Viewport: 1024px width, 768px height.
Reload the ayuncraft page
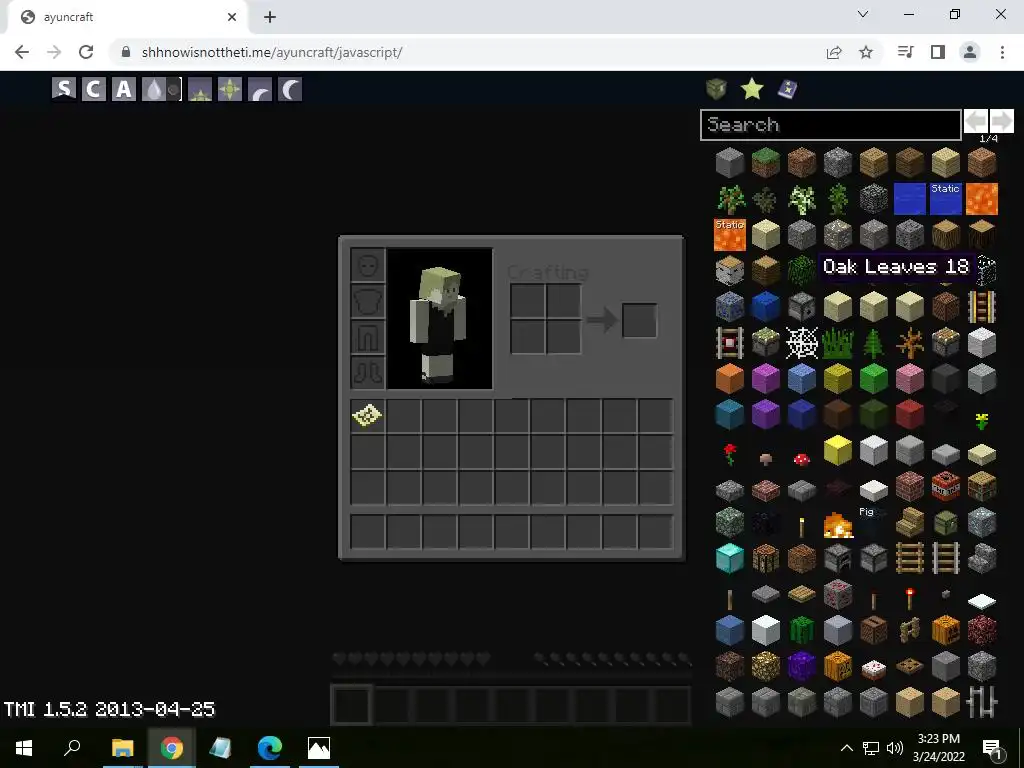pyautogui.click(x=86, y=52)
